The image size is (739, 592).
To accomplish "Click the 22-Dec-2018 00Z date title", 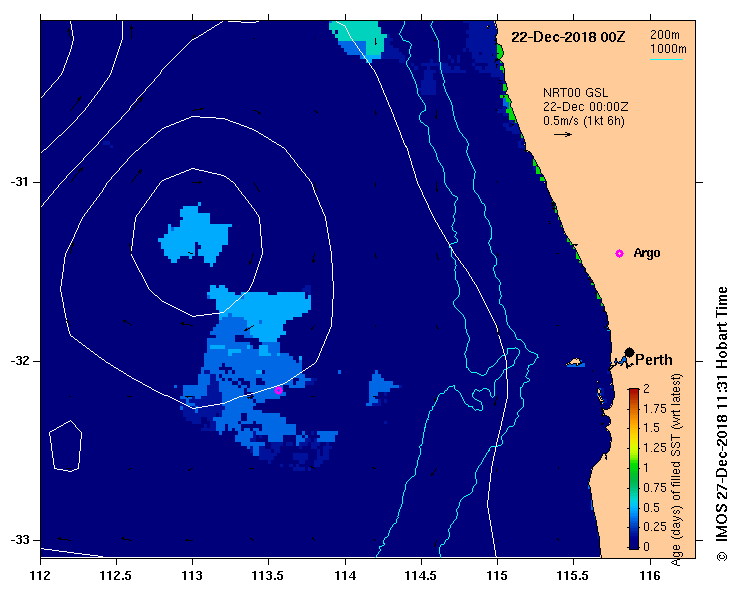I will coord(568,37).
